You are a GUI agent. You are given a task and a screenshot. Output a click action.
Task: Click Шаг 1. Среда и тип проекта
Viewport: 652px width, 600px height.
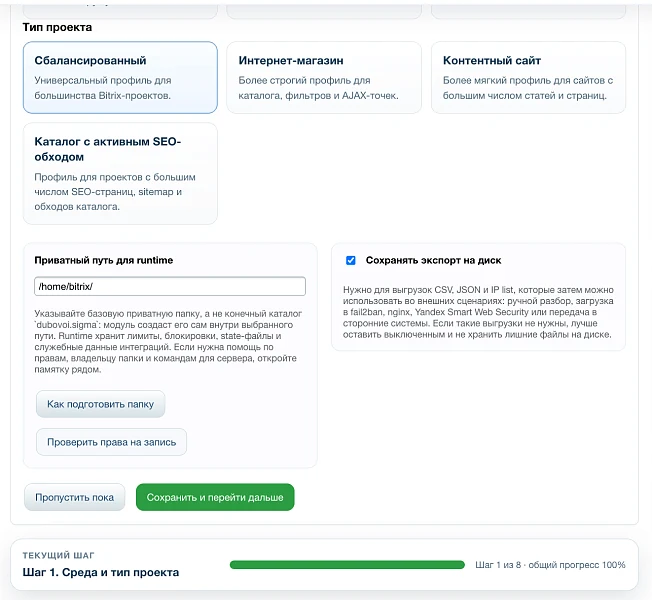101,572
